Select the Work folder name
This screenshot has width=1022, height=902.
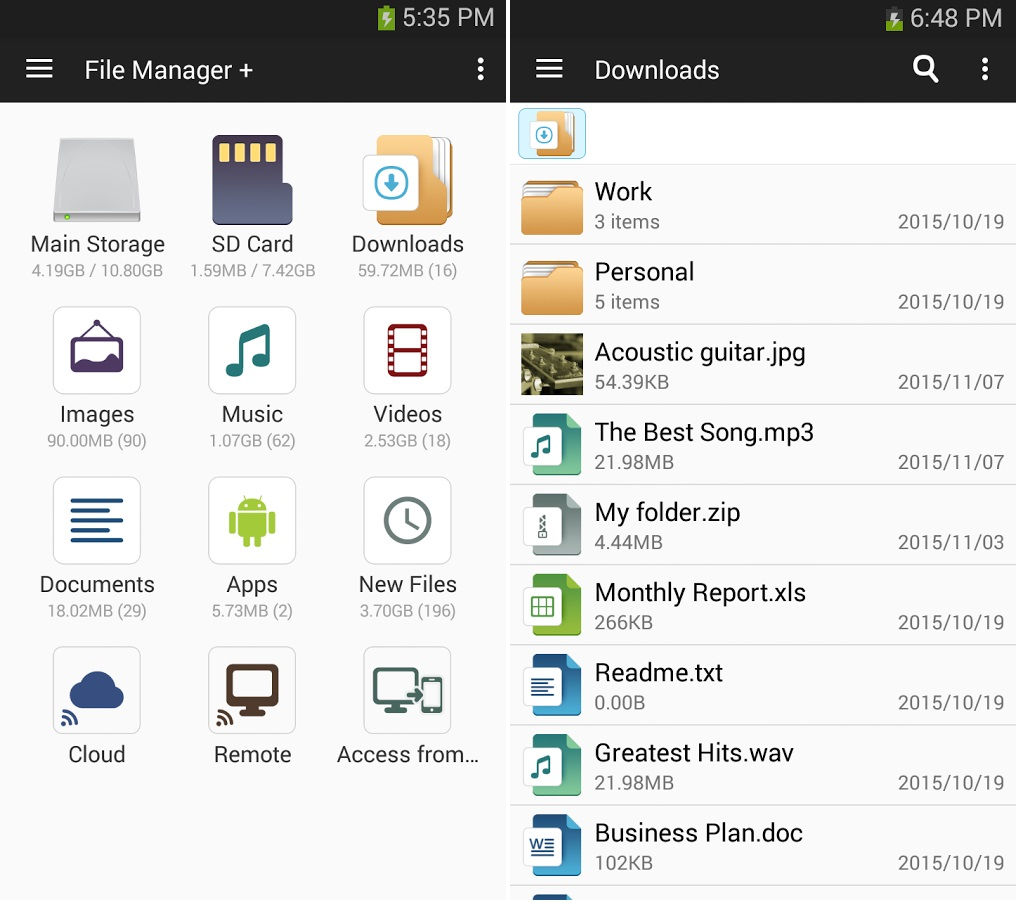tap(623, 192)
